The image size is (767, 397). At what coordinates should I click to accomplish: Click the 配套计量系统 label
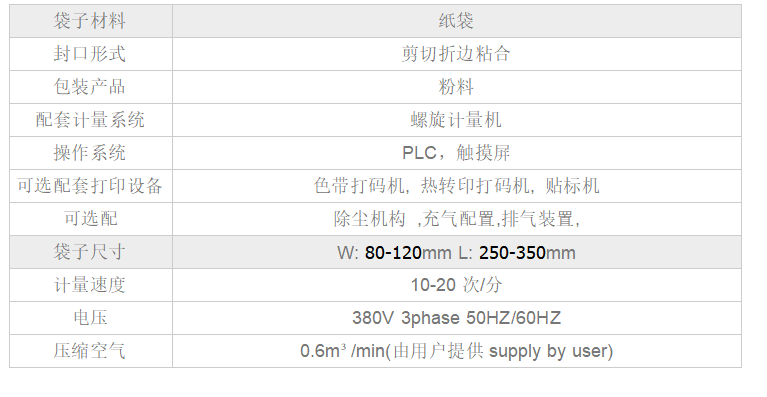click(x=90, y=120)
